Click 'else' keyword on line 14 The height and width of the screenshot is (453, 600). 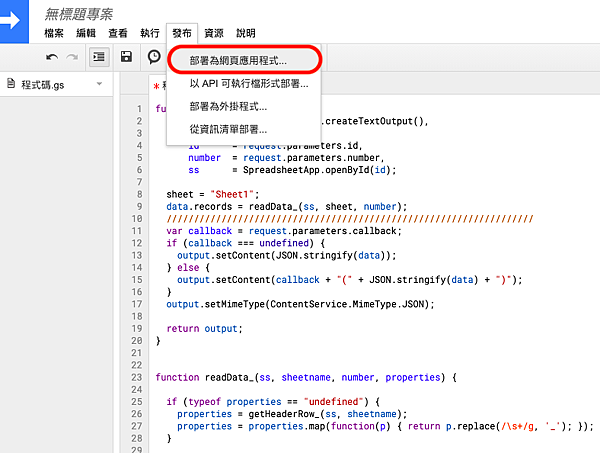(188, 267)
